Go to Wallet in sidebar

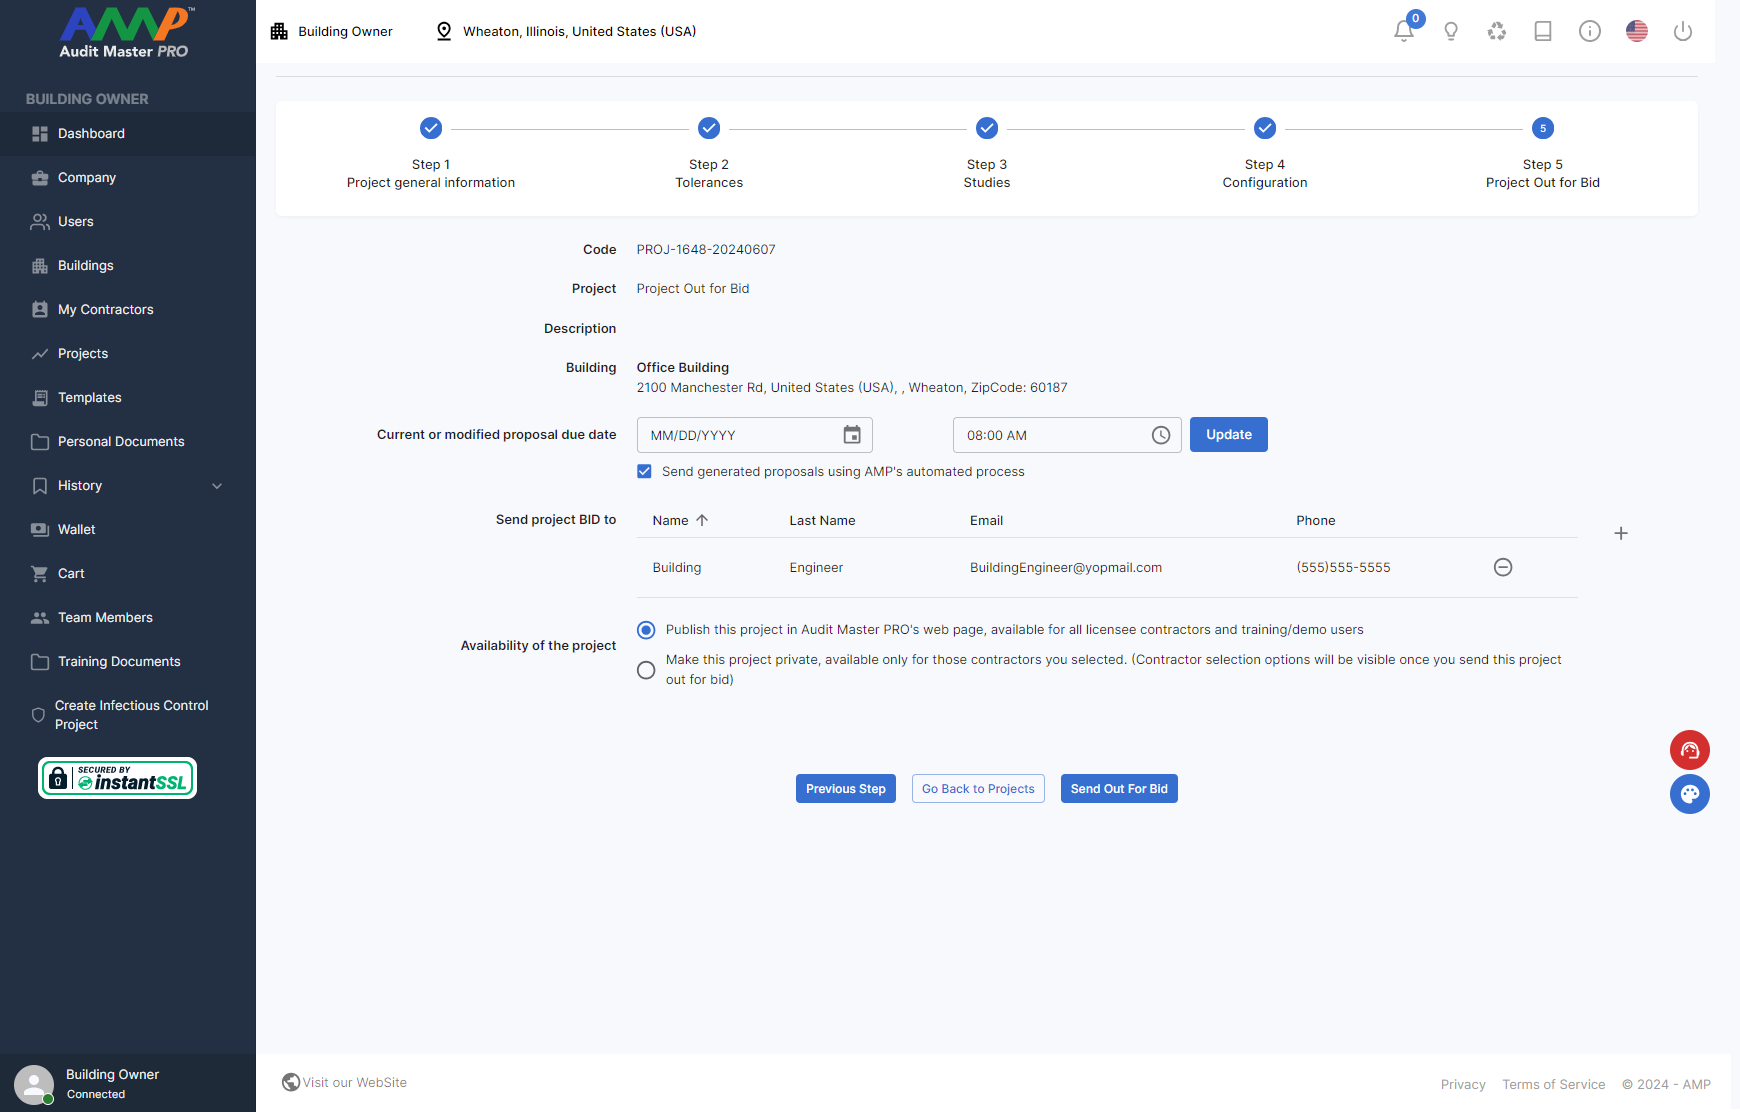(76, 529)
